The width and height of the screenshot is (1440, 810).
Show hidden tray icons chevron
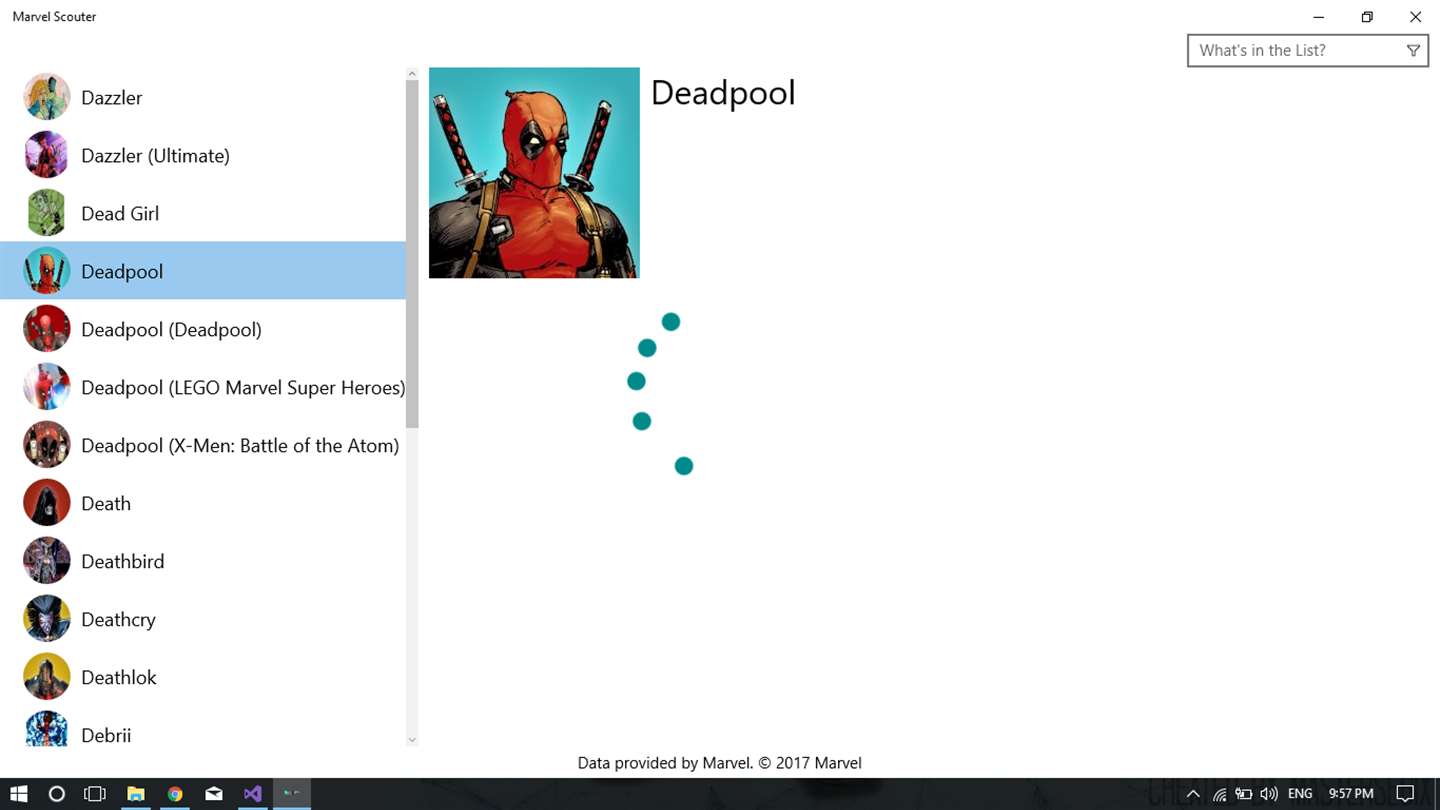pyautogui.click(x=1193, y=794)
